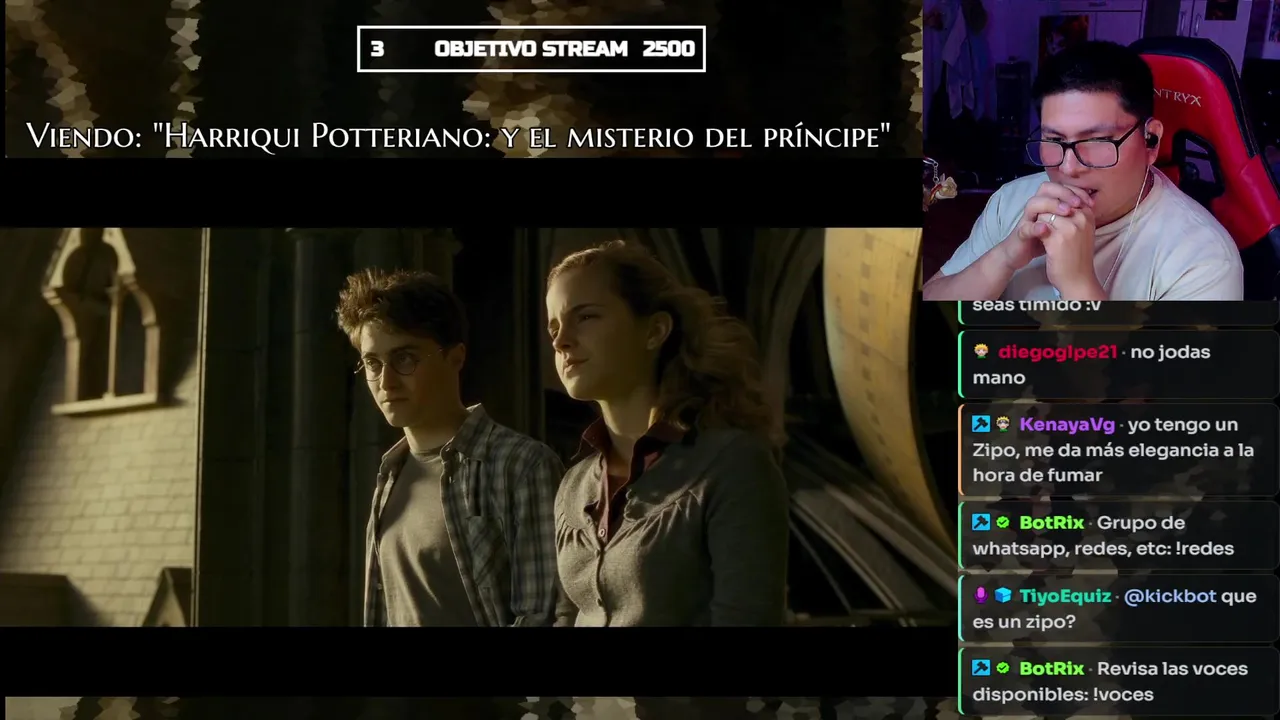
Task: Click the verified badge on BotRix's !redes message
Action: pyautogui.click(x=1003, y=523)
